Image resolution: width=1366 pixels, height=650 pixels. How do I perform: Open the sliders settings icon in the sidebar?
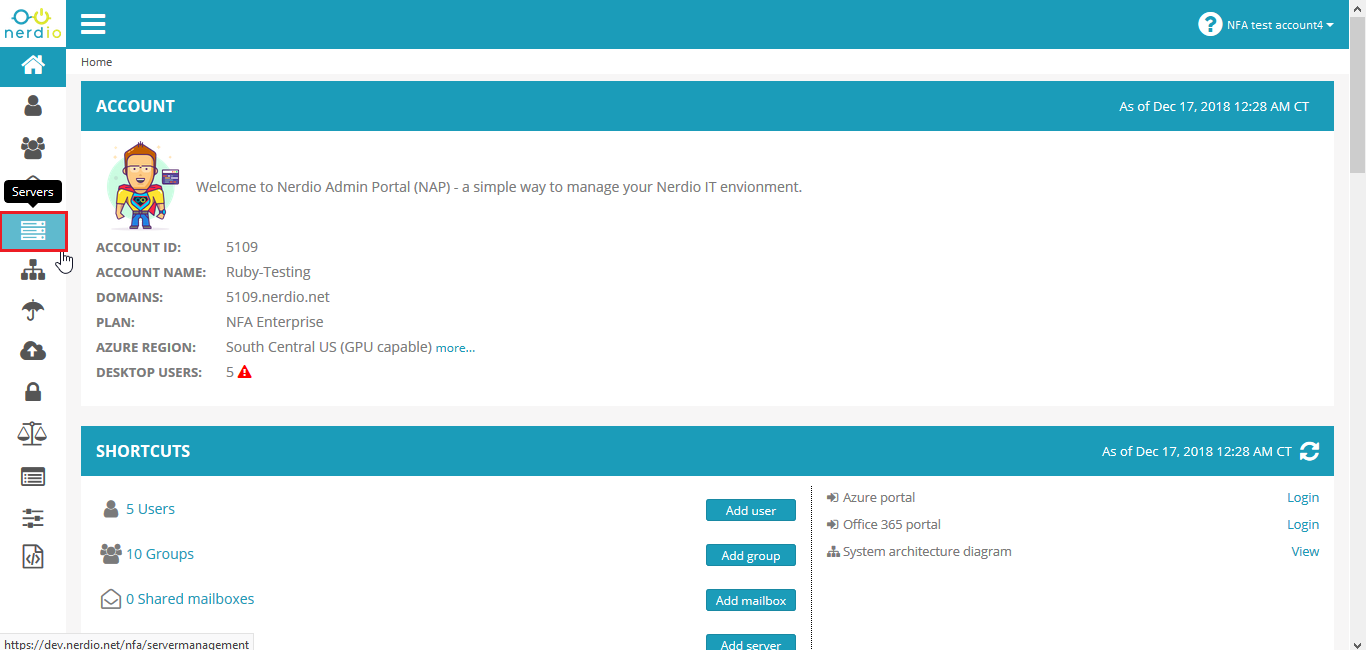tap(33, 518)
